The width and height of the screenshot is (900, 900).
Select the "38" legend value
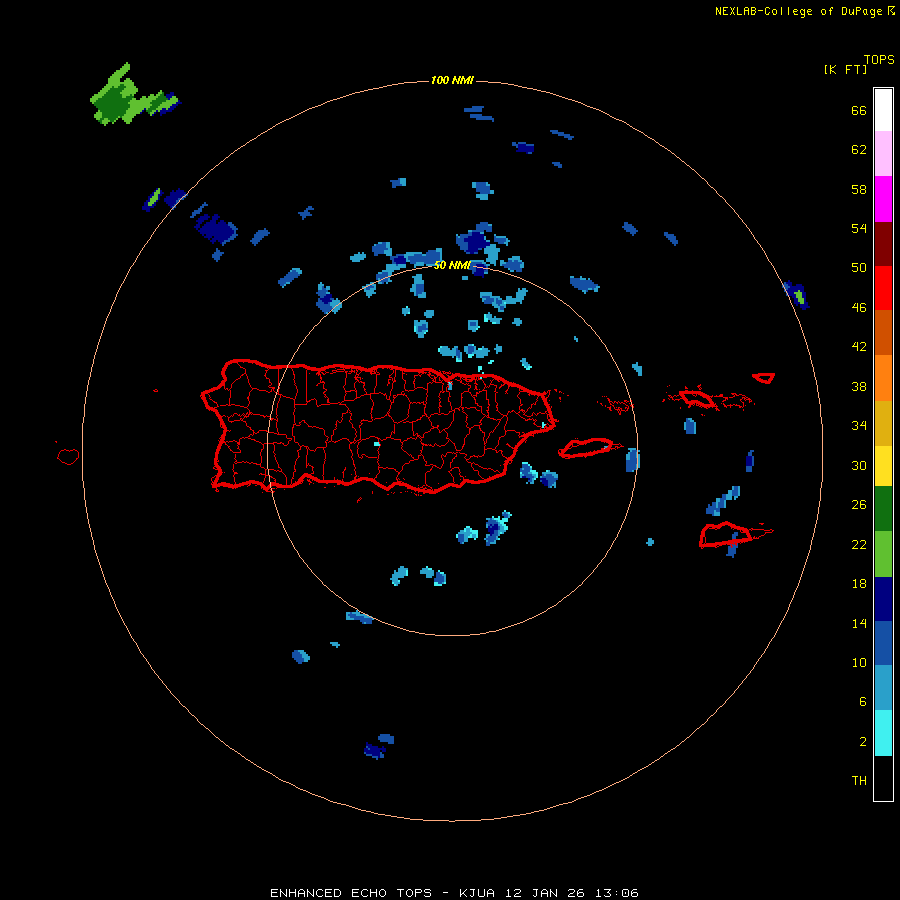pos(859,387)
